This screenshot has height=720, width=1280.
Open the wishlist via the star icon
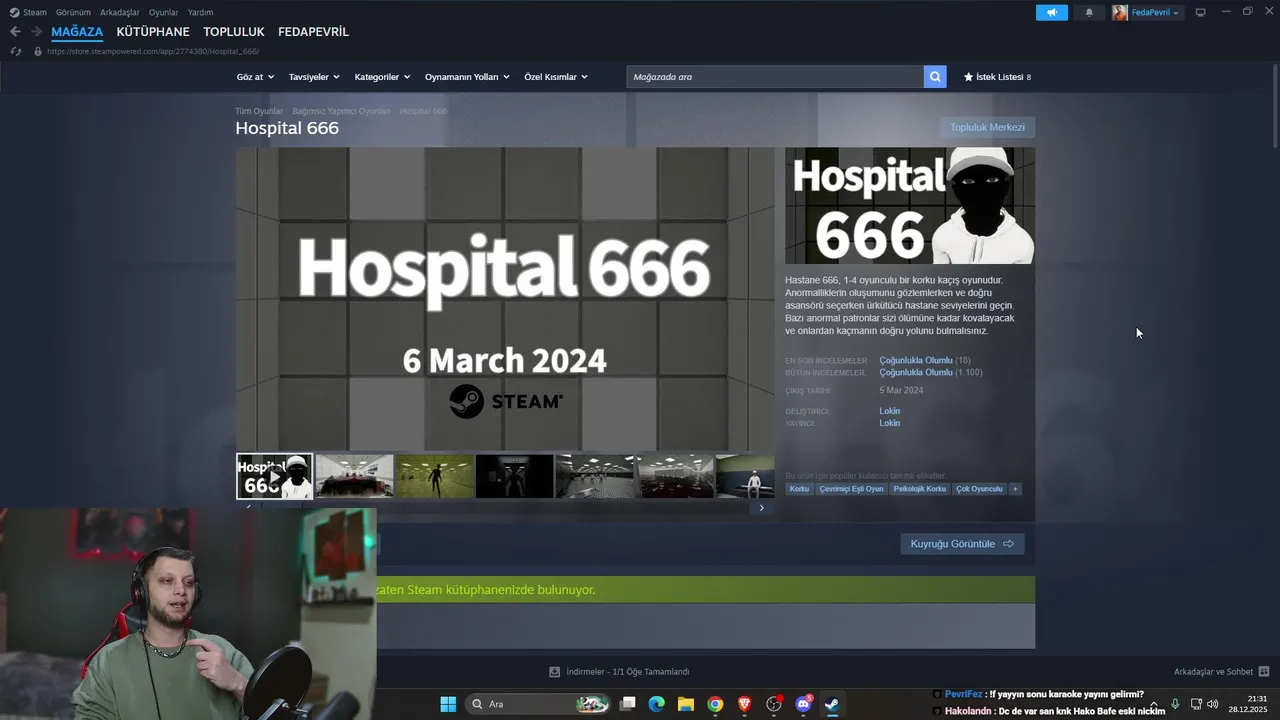pyautogui.click(x=968, y=77)
